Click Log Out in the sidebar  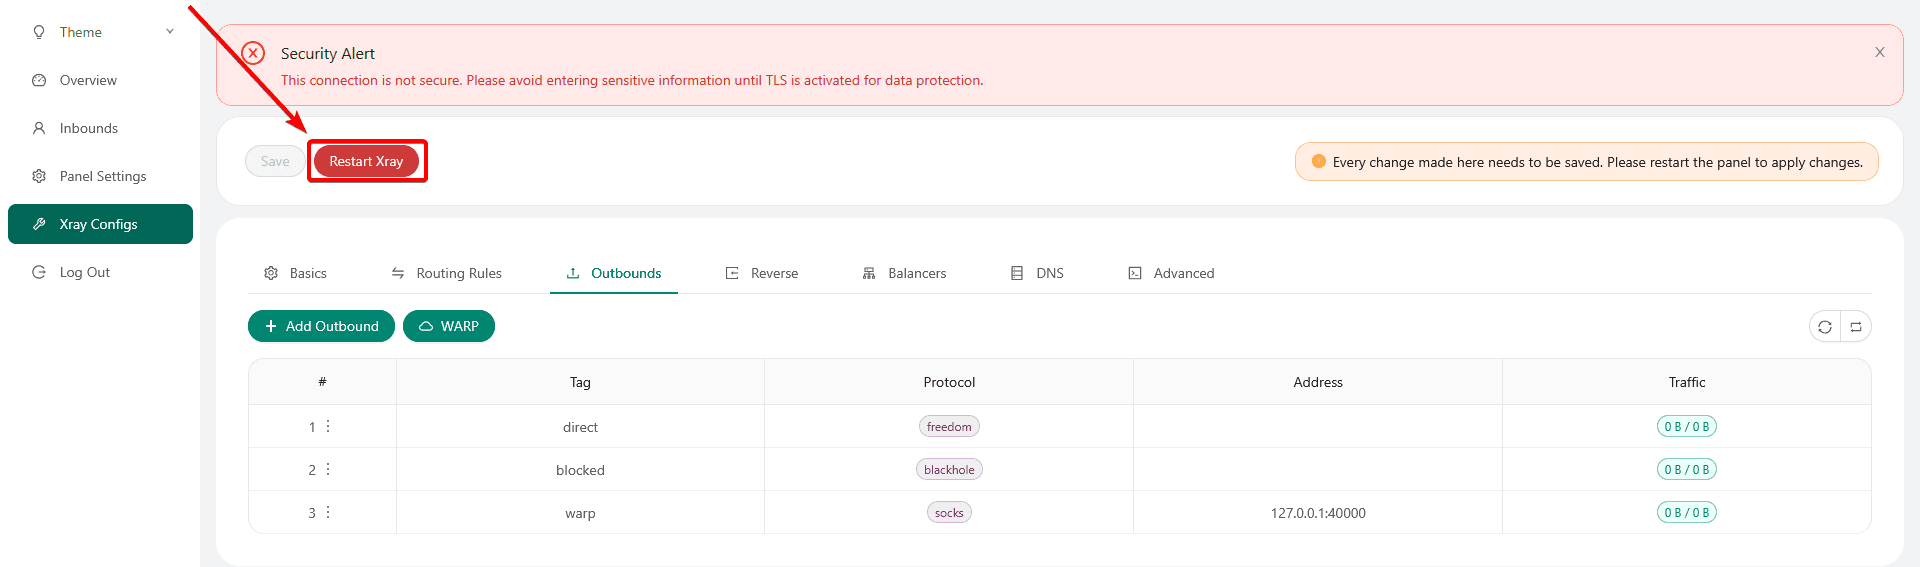(84, 272)
